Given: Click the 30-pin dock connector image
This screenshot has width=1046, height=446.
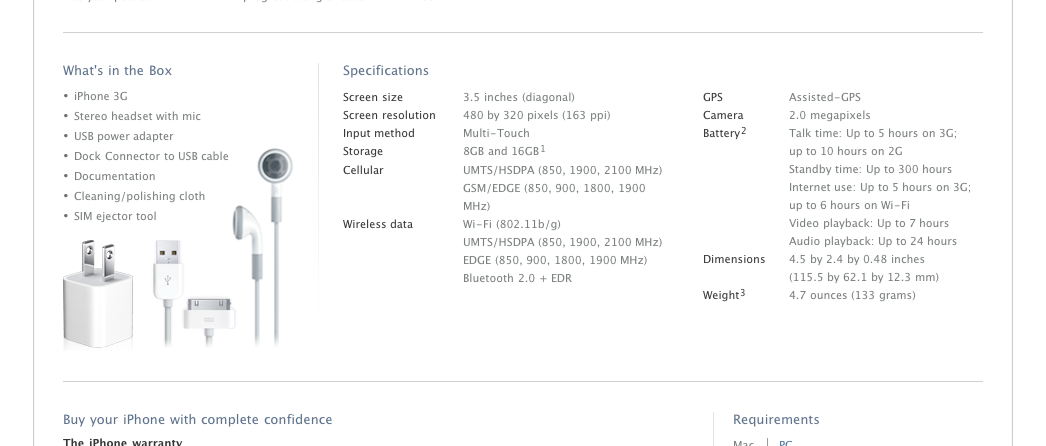Looking at the screenshot, I should [x=209, y=316].
